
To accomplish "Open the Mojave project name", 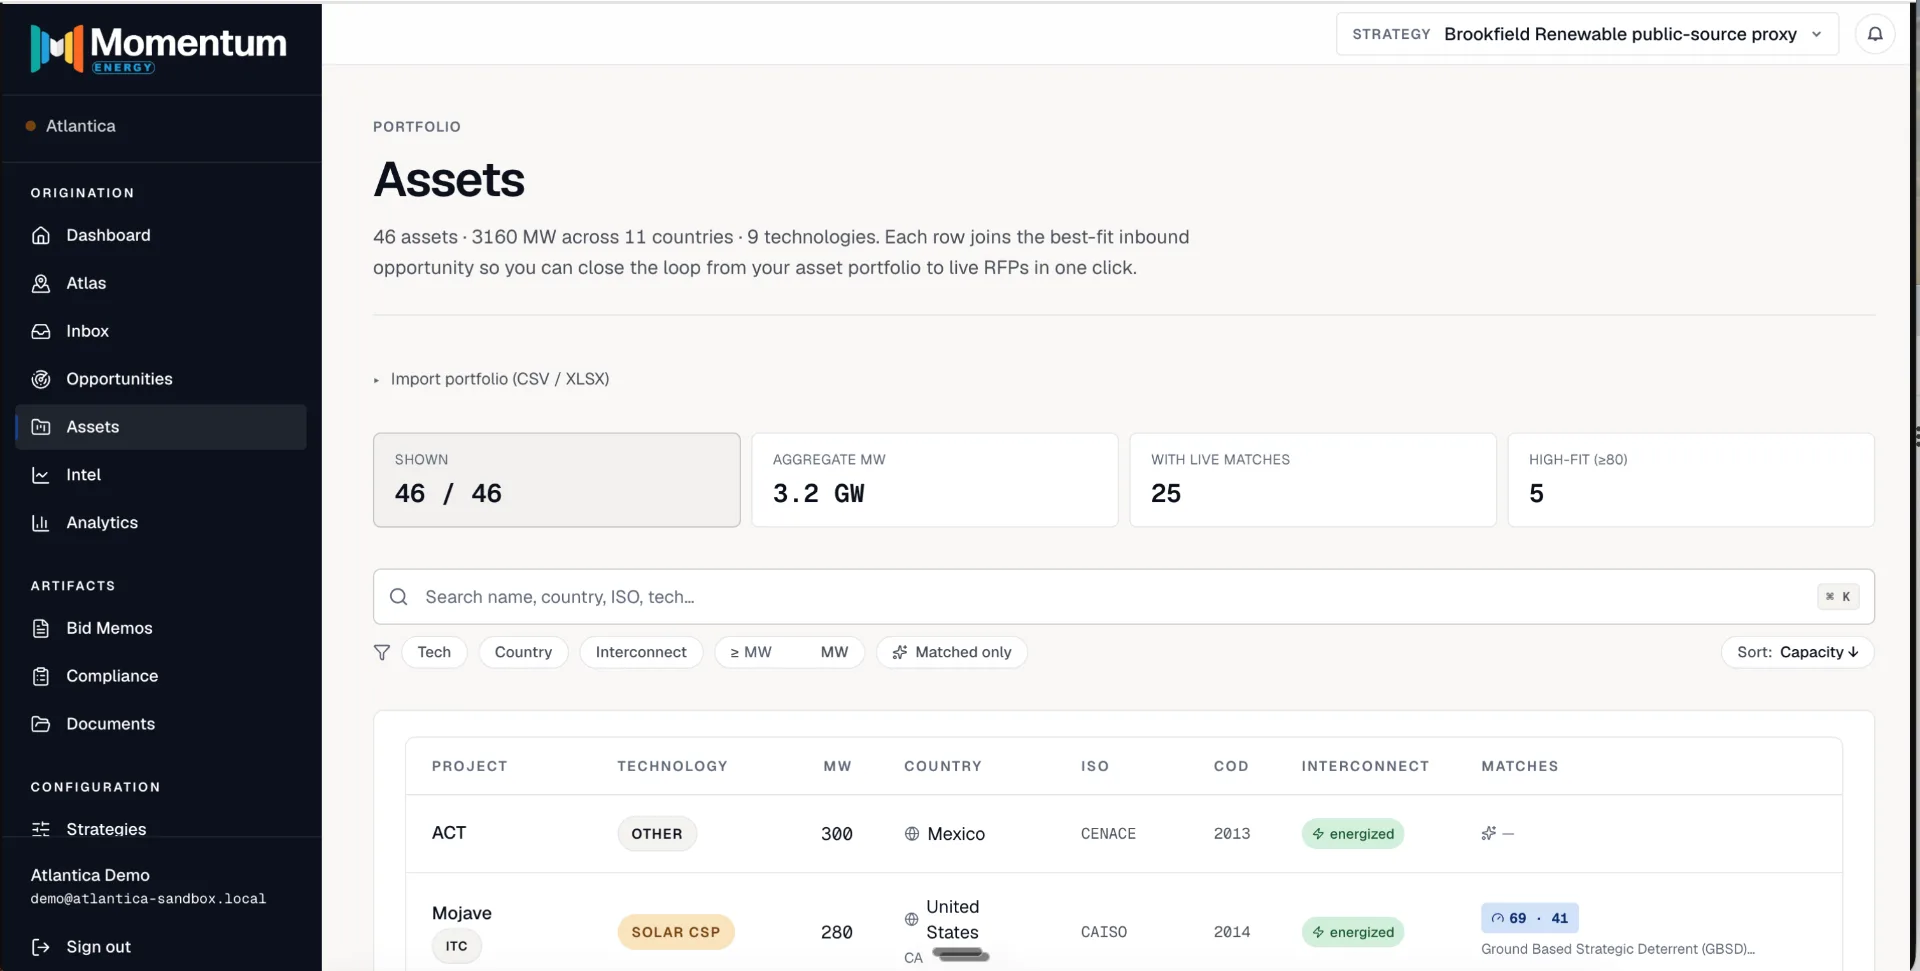I will coord(462,913).
